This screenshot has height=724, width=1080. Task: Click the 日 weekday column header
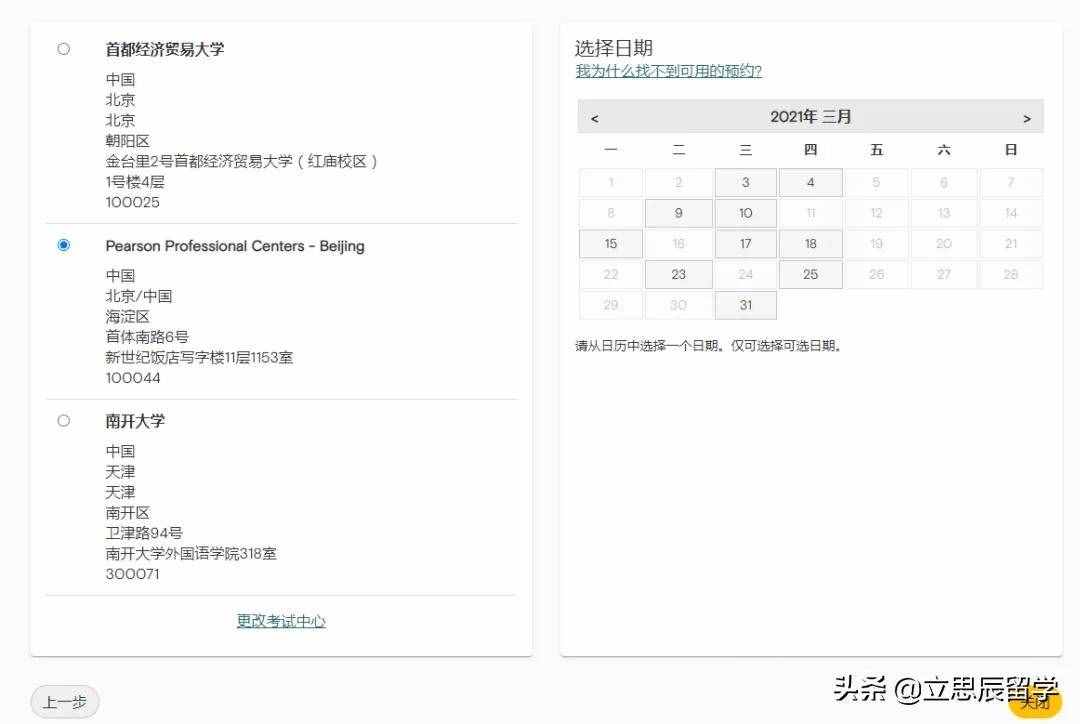coord(1011,149)
